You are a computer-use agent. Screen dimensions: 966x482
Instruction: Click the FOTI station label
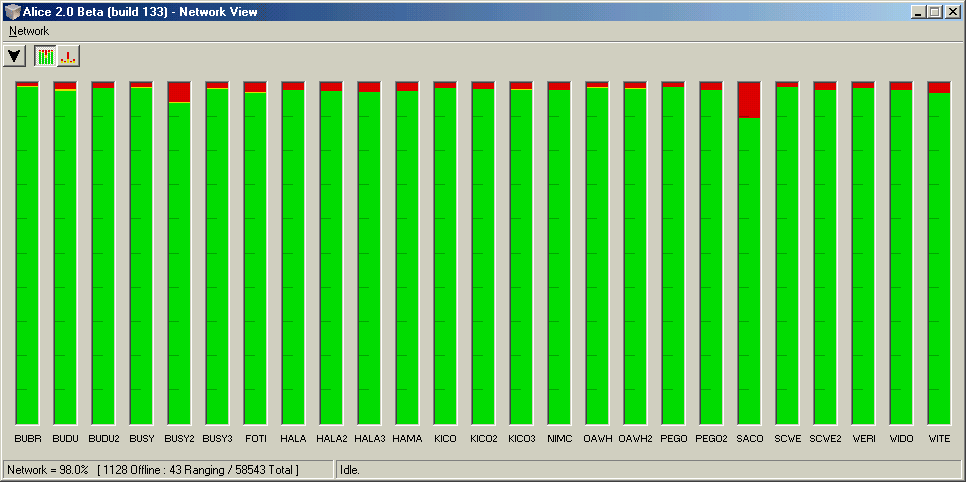tap(255, 439)
